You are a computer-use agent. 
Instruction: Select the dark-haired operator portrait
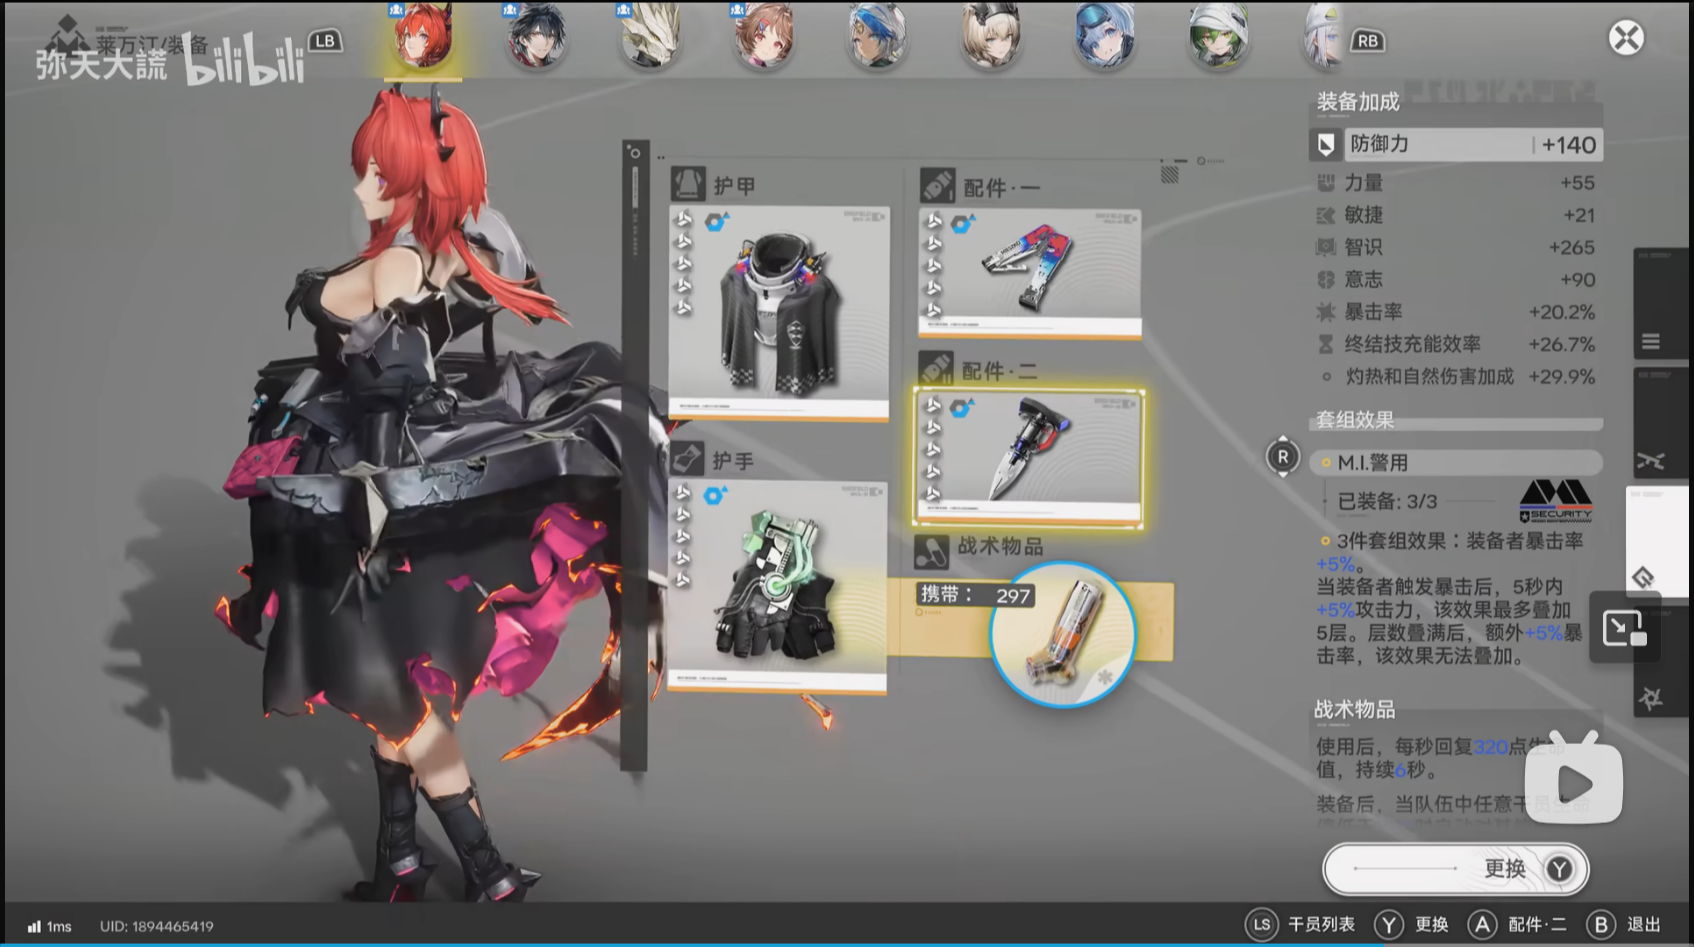[x=537, y=36]
